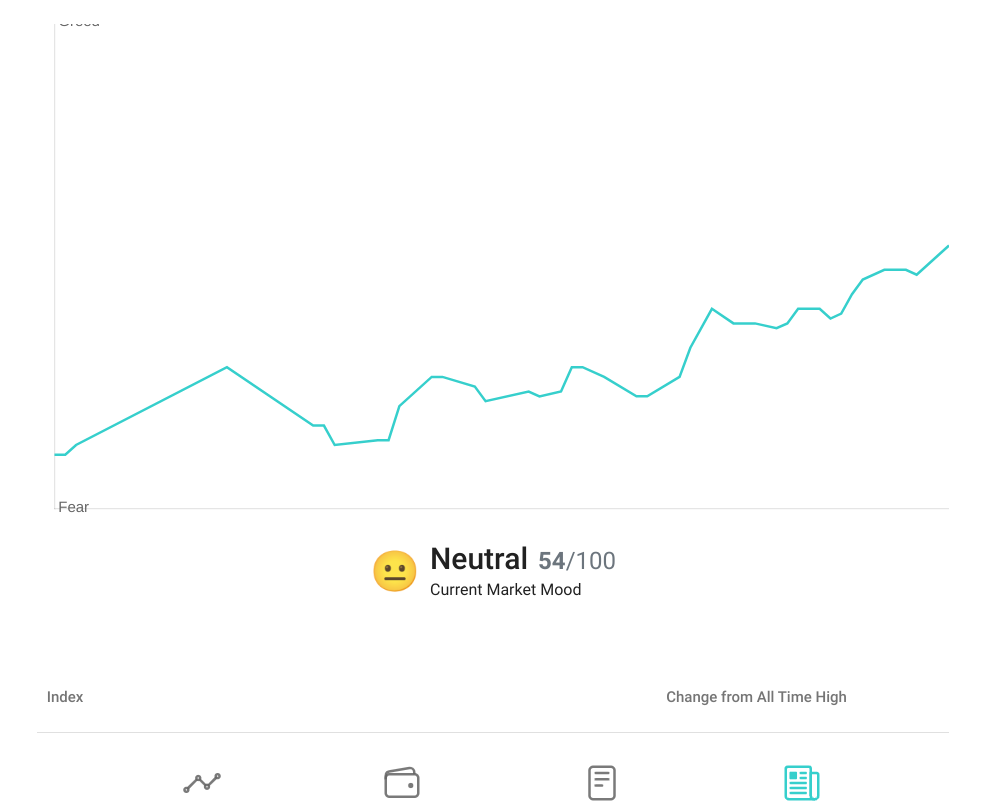Click the 54/100 score text

coord(576,561)
